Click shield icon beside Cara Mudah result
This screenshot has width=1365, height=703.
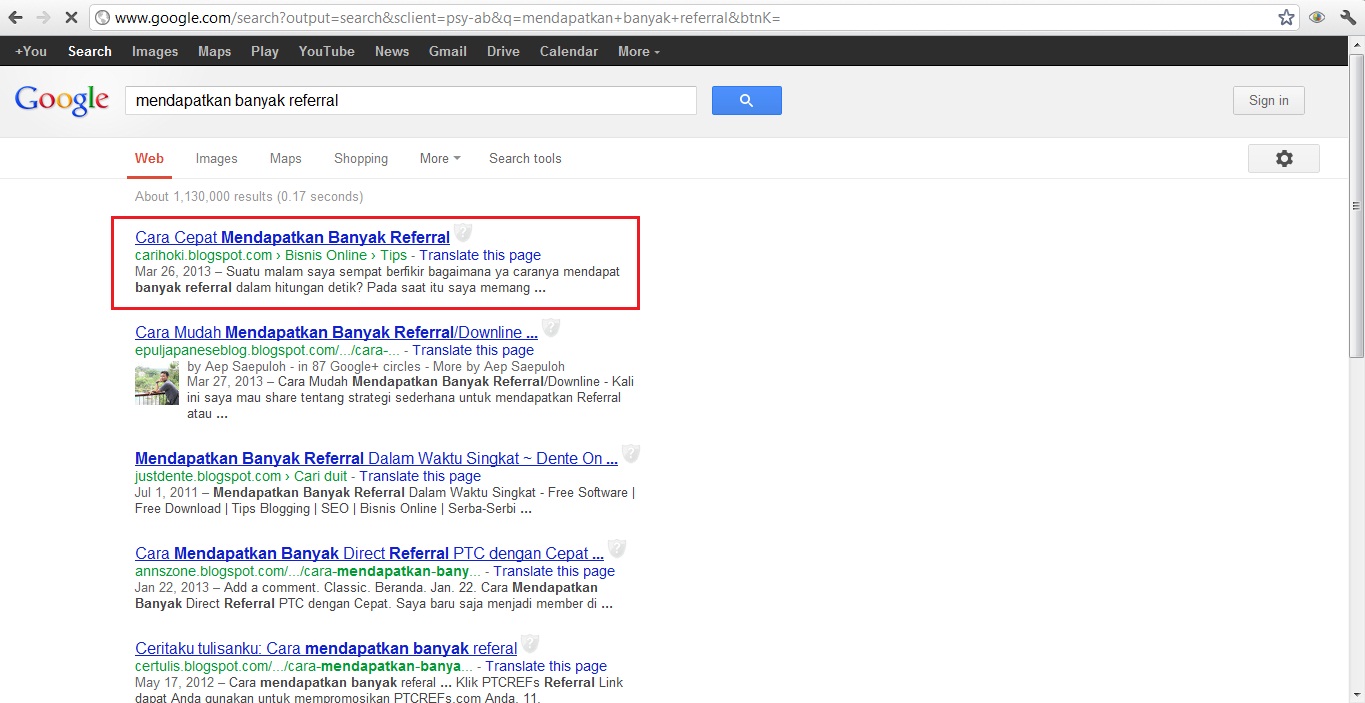(551, 328)
